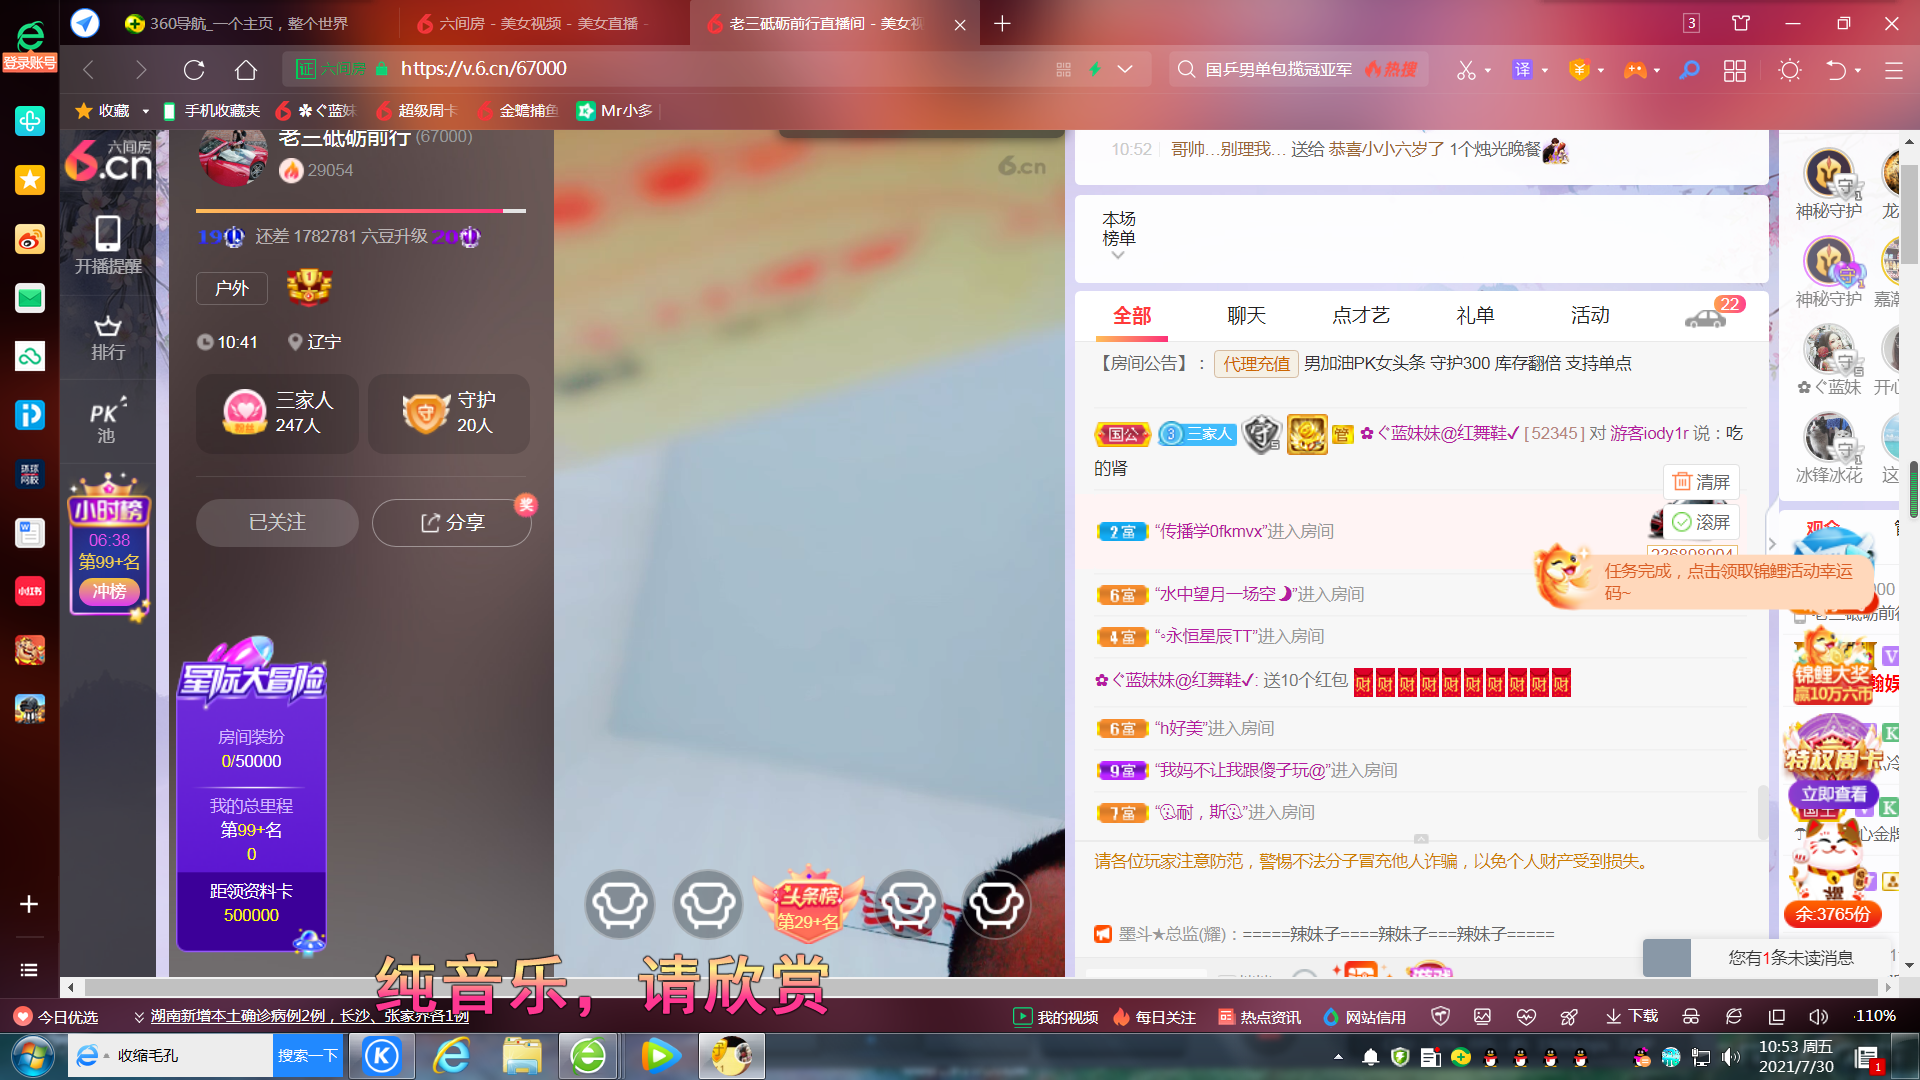Image resolution: width=1920 pixels, height=1080 pixels.
Task: Open new browser tab plus button
Action: point(1003,23)
